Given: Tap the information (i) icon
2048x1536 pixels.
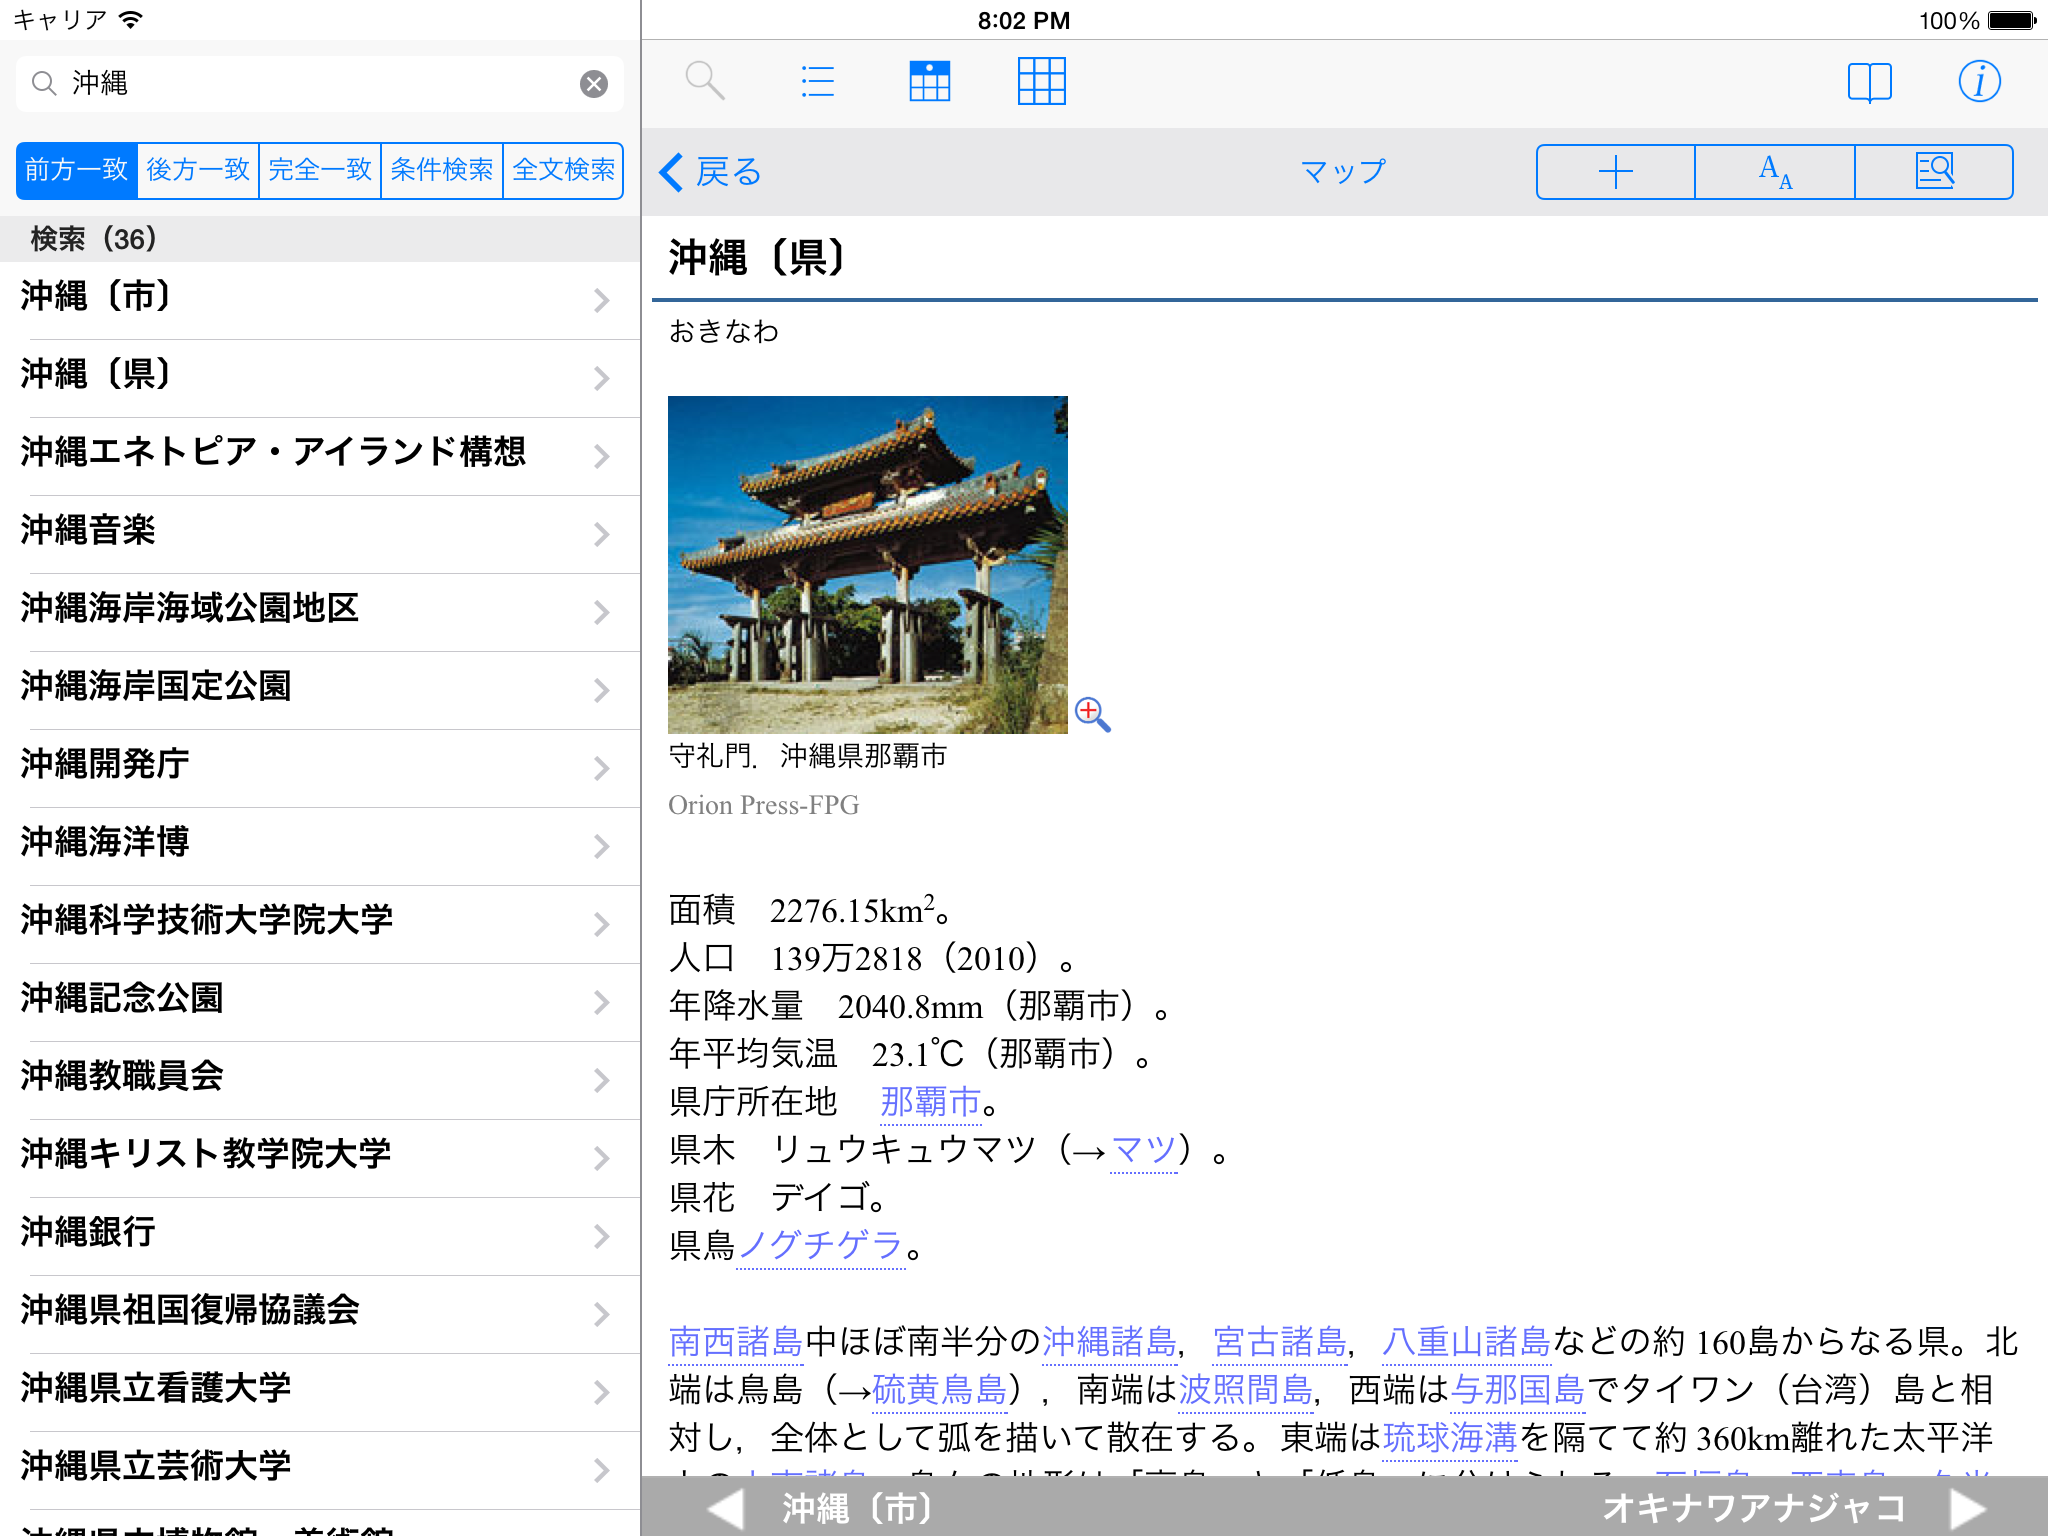Looking at the screenshot, I should tap(1979, 82).
